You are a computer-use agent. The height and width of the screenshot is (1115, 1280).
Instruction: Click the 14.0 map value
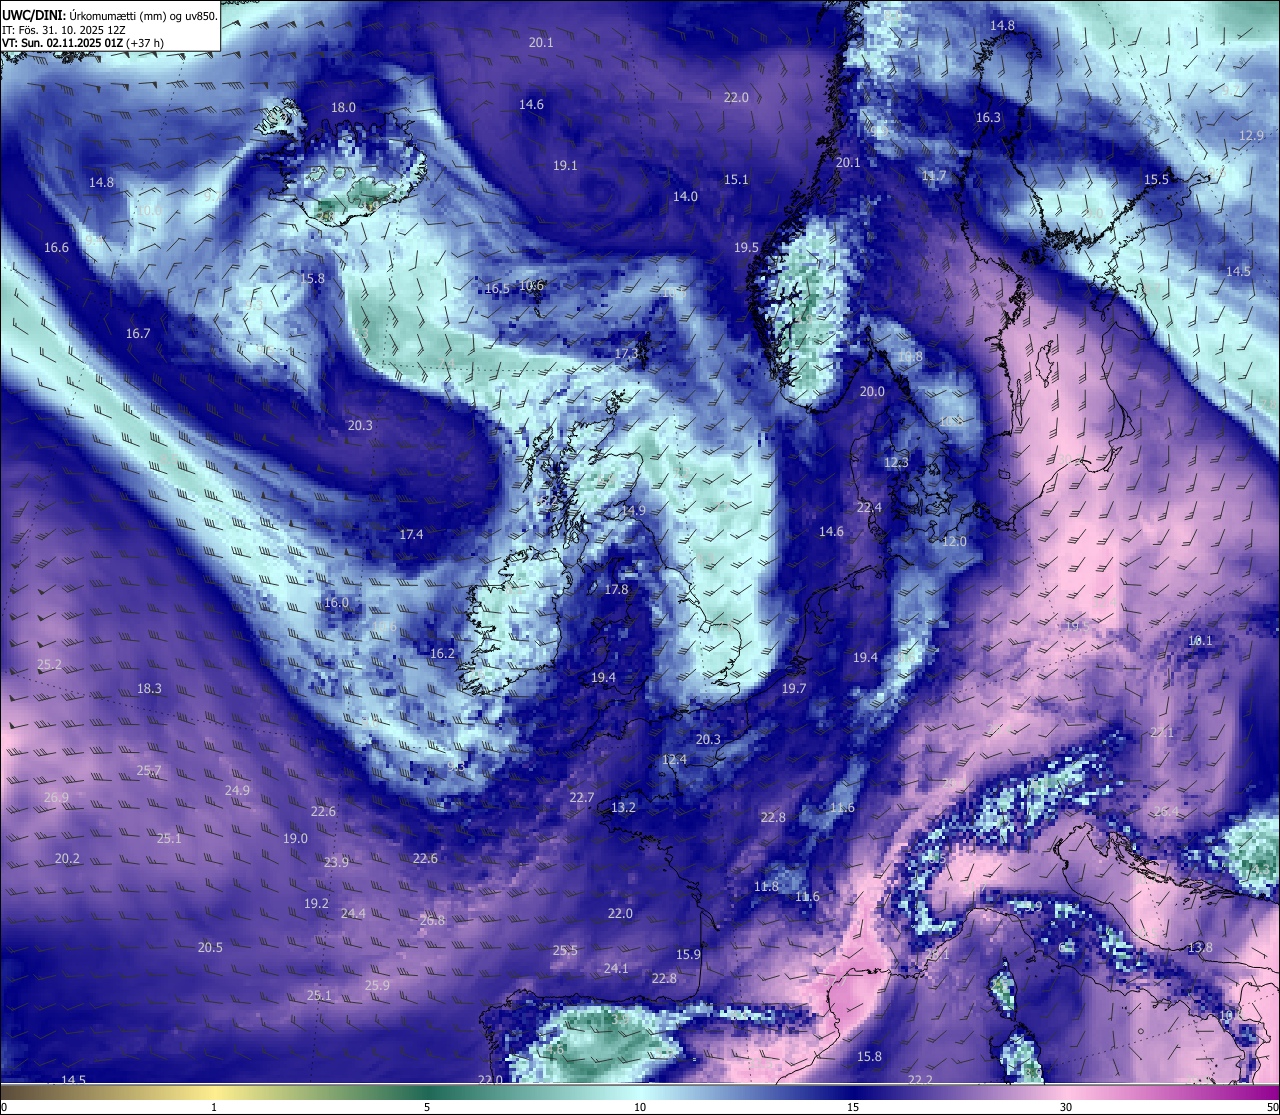[x=685, y=196]
